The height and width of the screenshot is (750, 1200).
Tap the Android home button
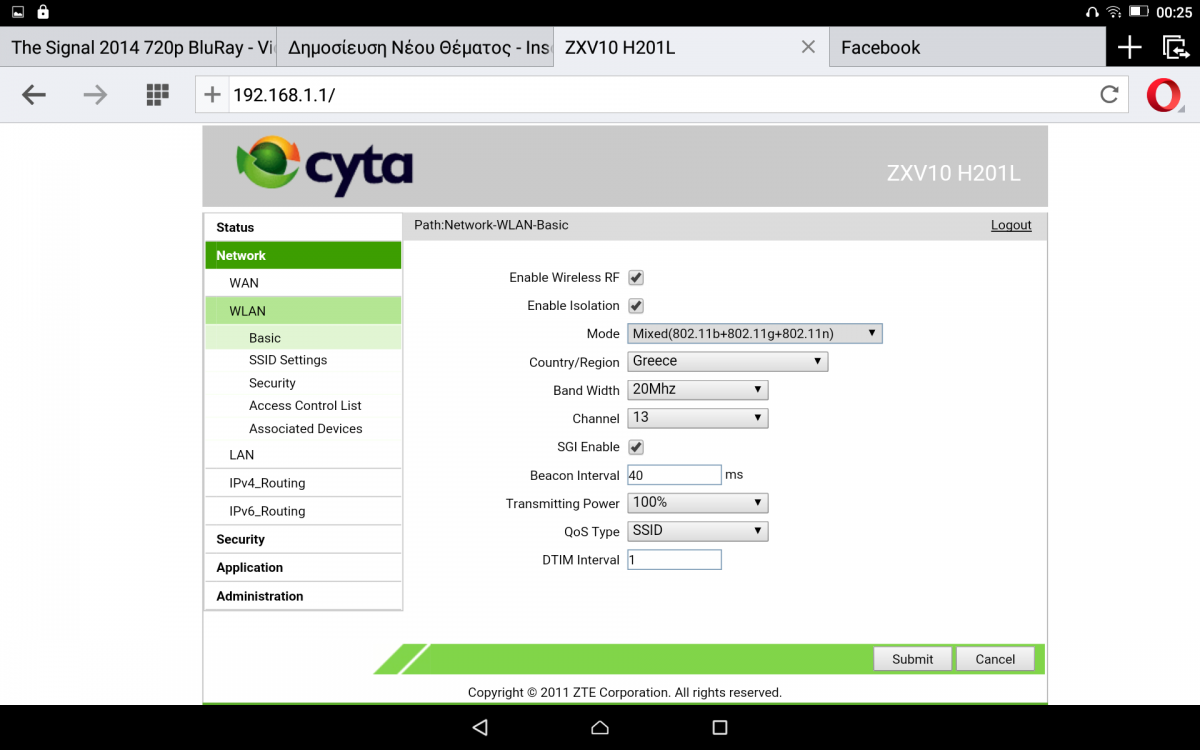tap(599, 727)
